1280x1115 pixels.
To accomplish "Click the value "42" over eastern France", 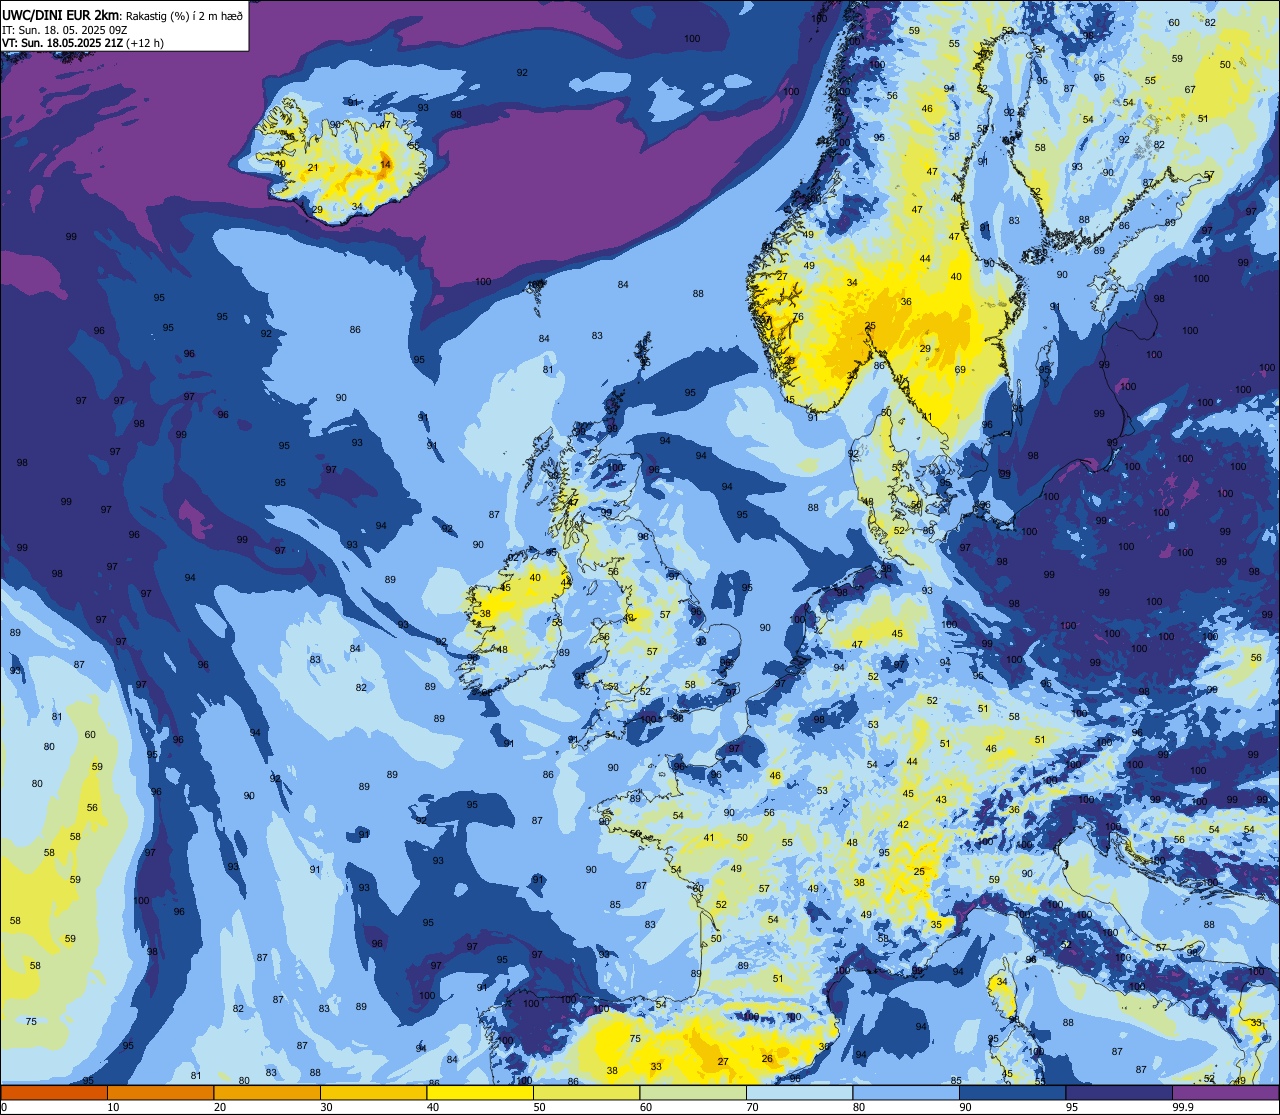I will (x=903, y=825).
